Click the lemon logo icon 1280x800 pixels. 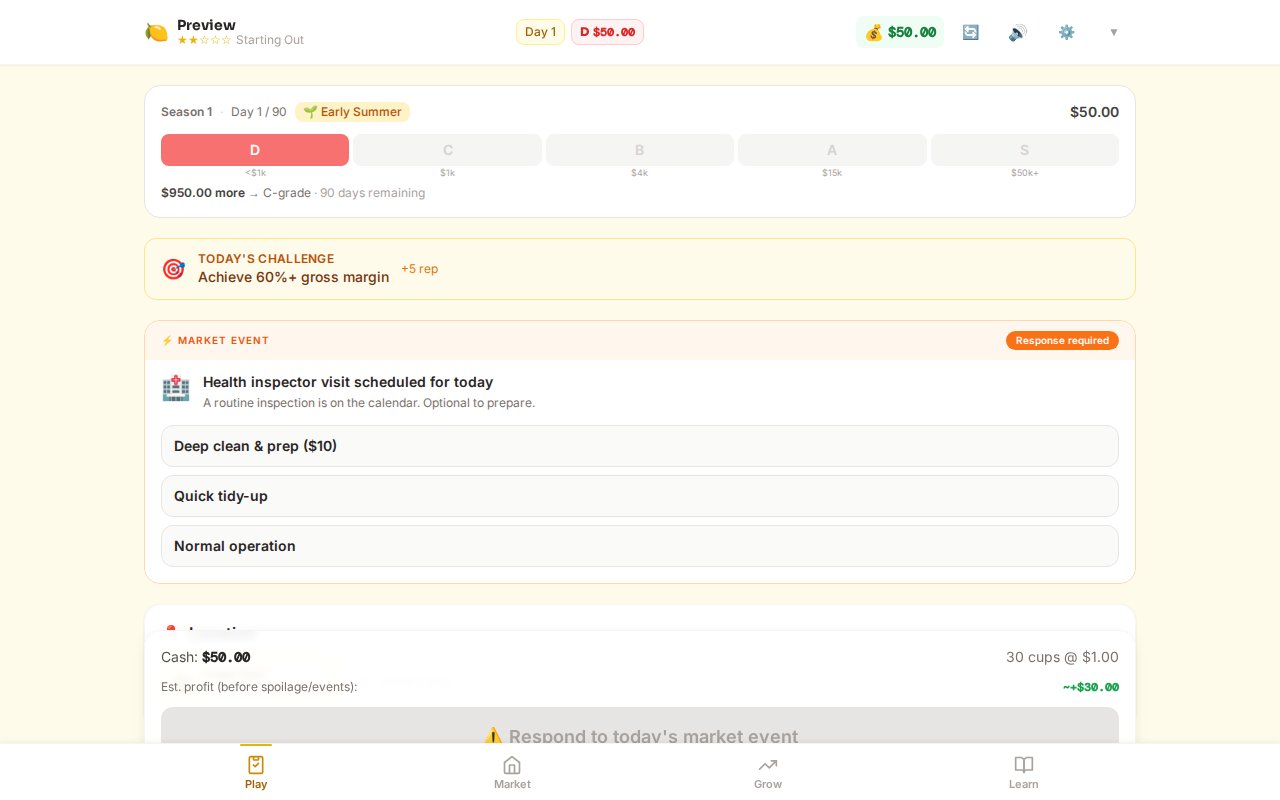[x=156, y=32]
